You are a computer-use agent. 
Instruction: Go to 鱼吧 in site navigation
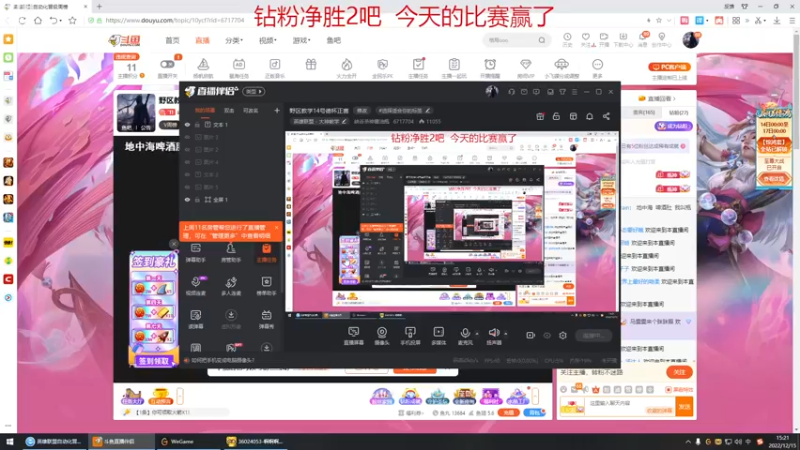click(334, 40)
